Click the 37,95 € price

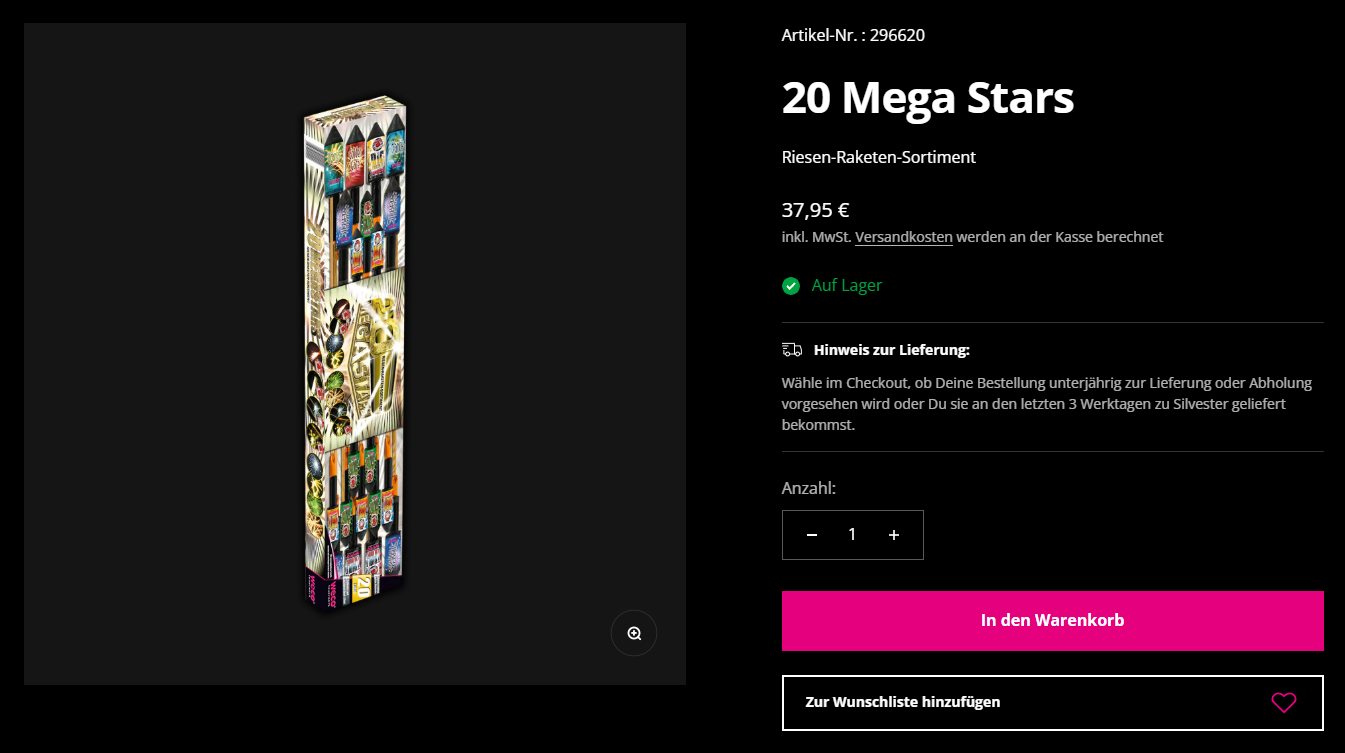pyautogui.click(x=815, y=210)
